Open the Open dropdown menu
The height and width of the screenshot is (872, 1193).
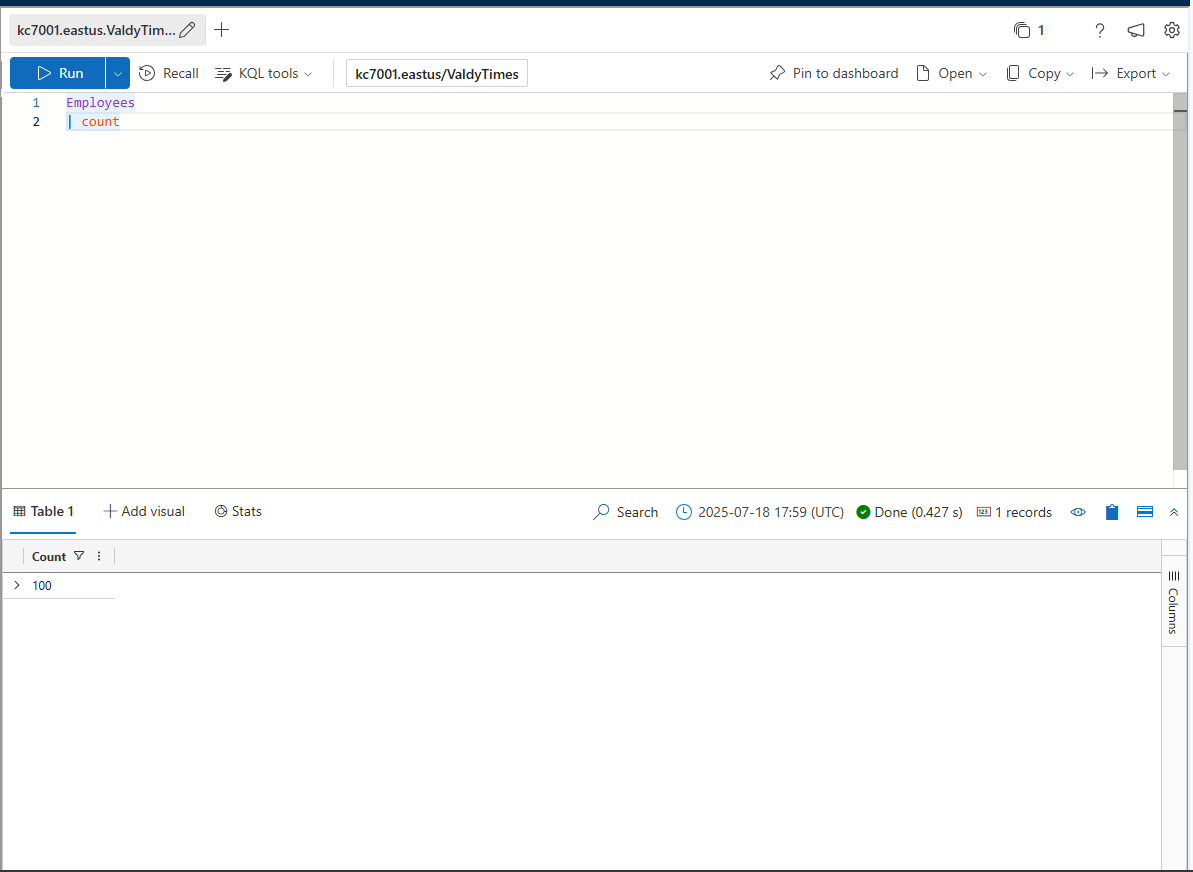pos(951,73)
